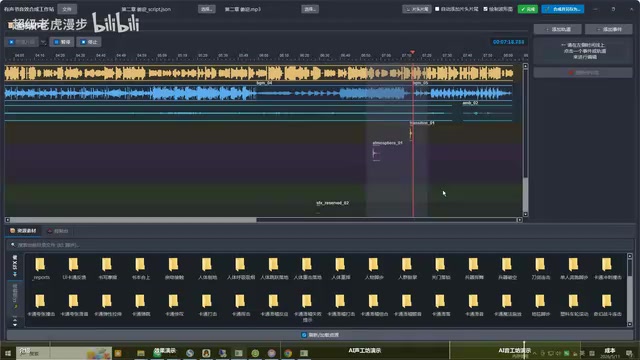Click the refresh/load resources button
This screenshot has width=640, height=360.
coord(320,335)
